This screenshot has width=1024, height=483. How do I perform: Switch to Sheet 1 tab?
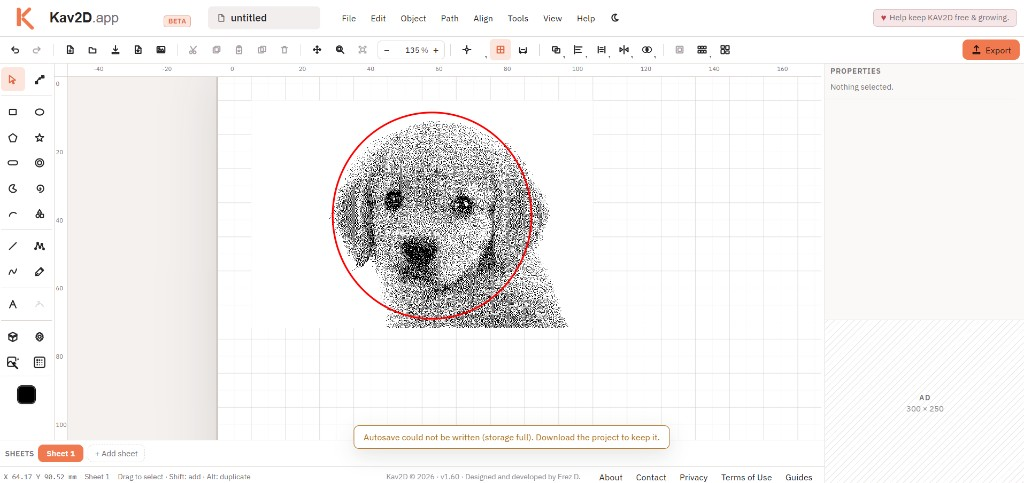click(x=61, y=453)
